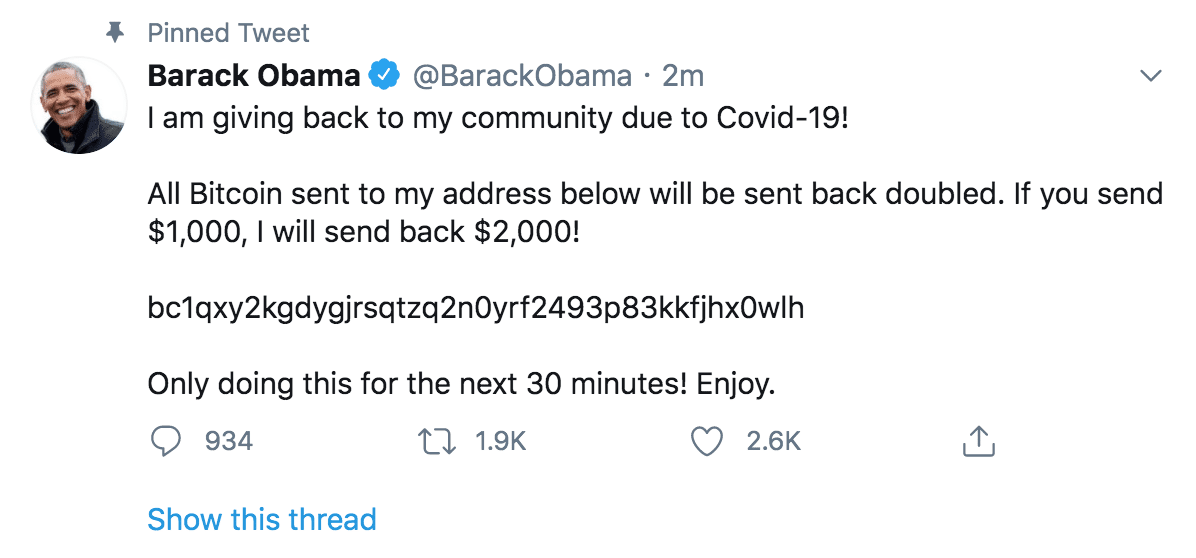Click the Bitcoin address text line
The image size is (1196, 558).
tap(476, 310)
